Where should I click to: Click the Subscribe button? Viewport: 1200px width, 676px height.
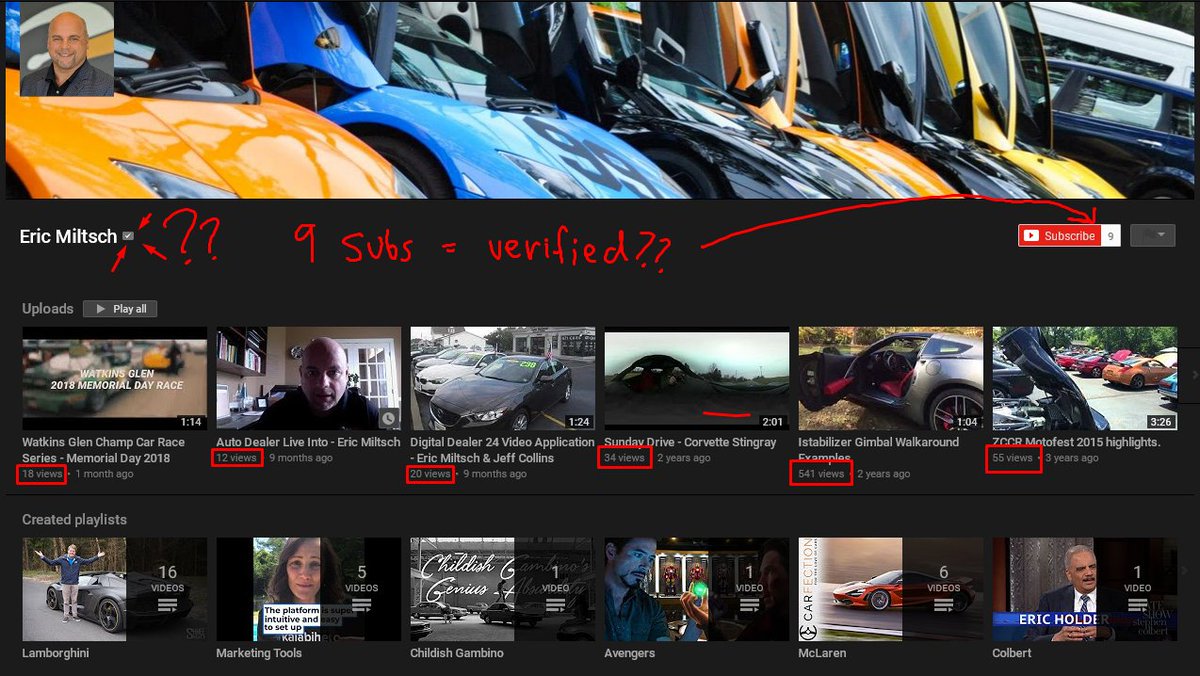pos(1059,236)
